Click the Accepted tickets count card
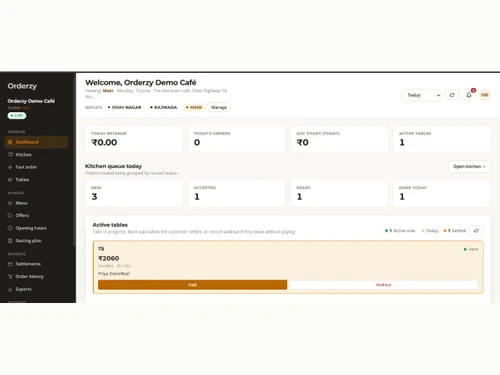 pyautogui.click(x=237, y=193)
